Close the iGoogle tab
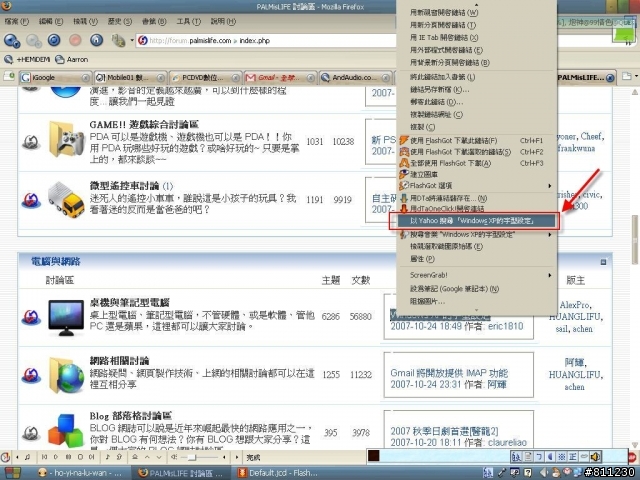The height and width of the screenshot is (480, 640). [85, 78]
